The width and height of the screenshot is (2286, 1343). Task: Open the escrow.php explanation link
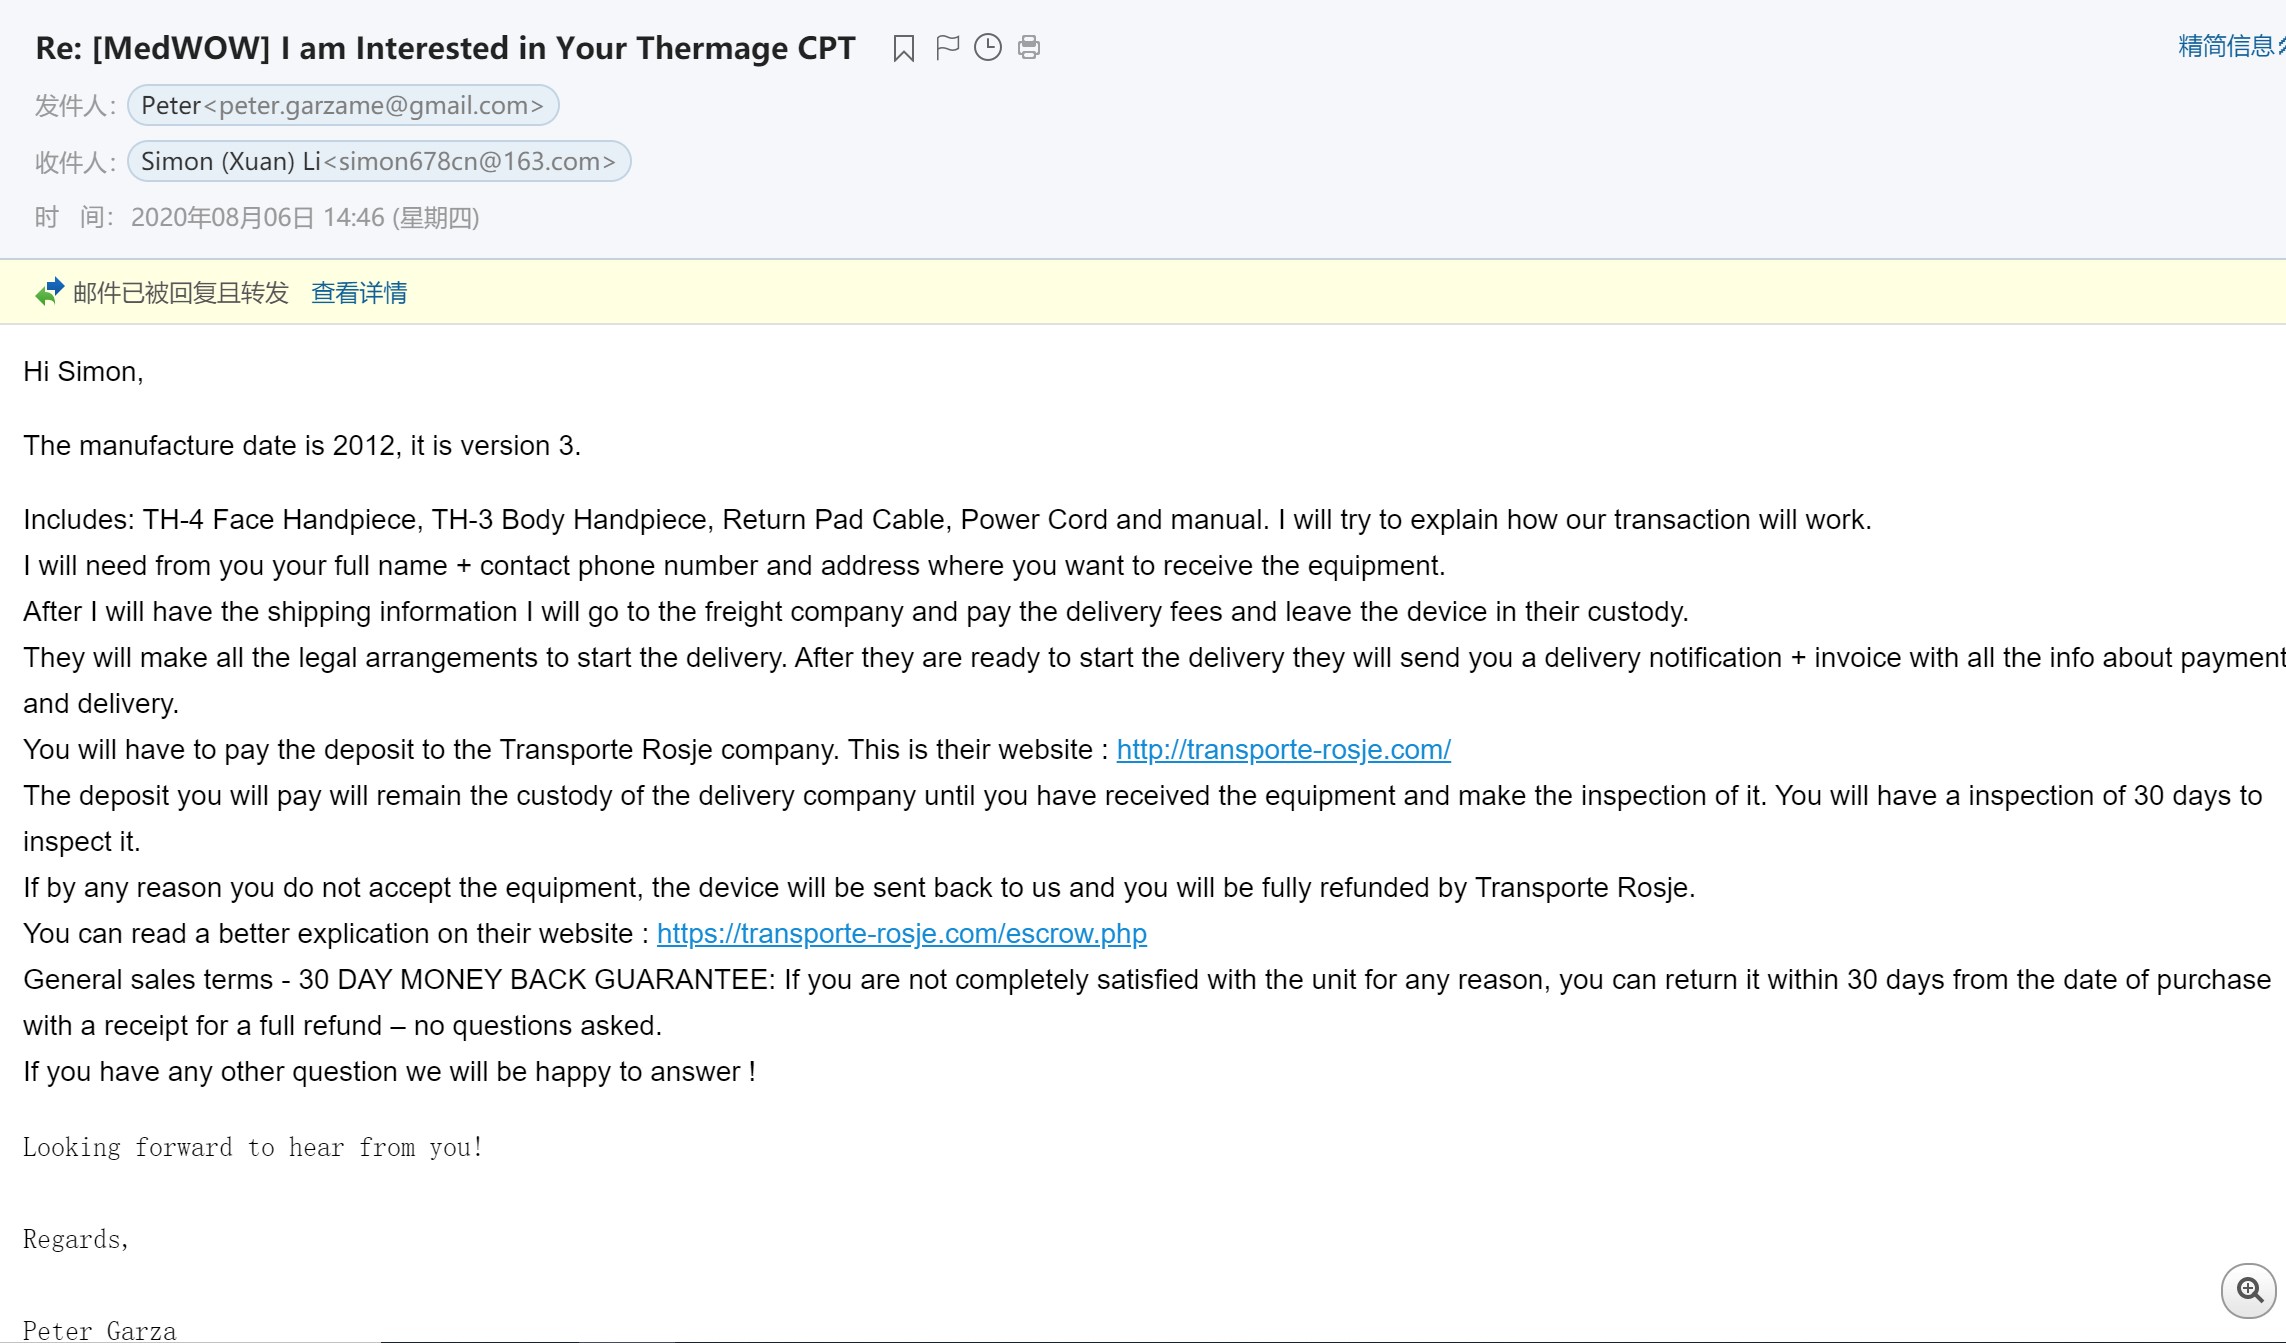pyautogui.click(x=901, y=934)
